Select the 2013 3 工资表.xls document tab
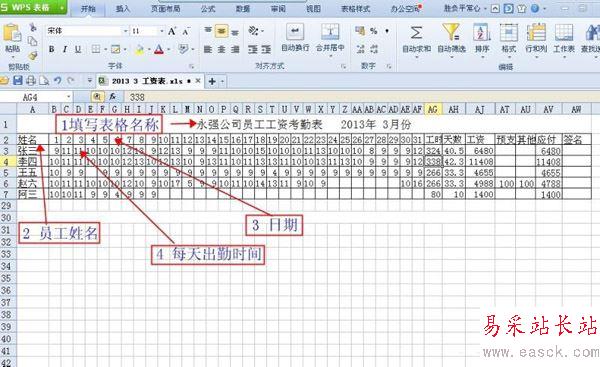The height and width of the screenshot is (367, 600). pyautogui.click(x=147, y=81)
